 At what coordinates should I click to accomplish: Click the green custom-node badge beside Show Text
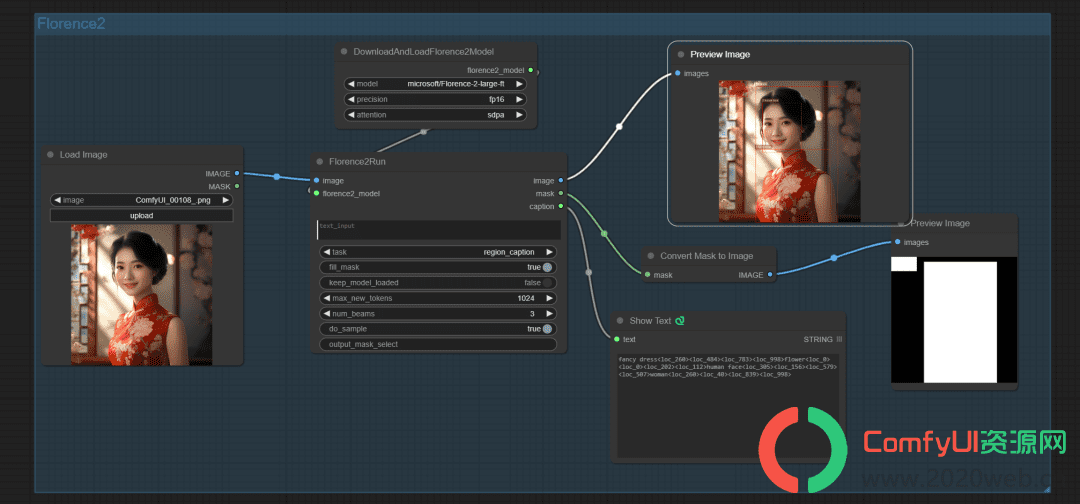[x=680, y=321]
